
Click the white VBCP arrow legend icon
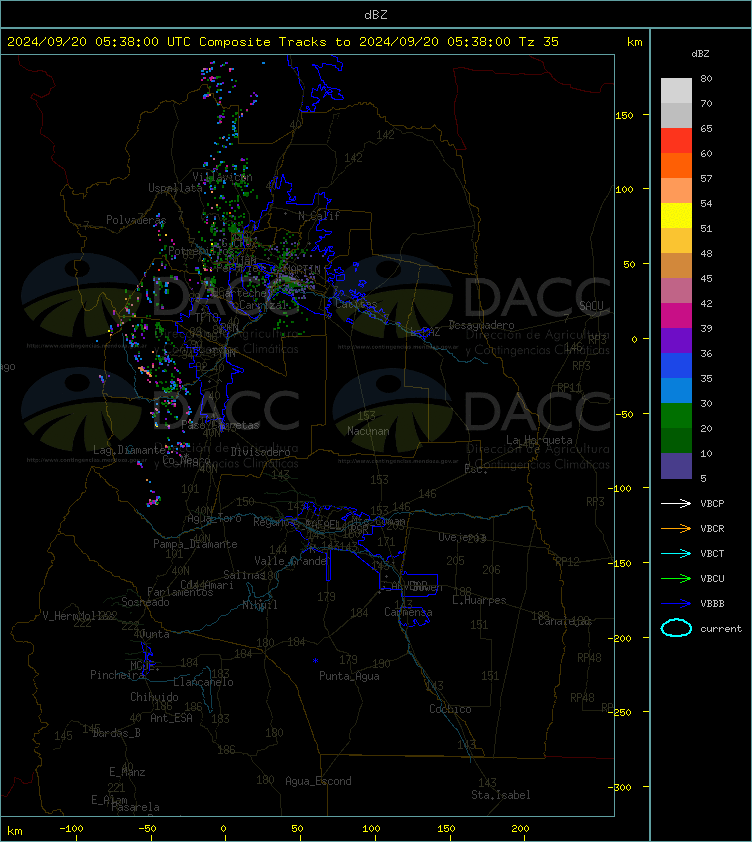click(676, 503)
